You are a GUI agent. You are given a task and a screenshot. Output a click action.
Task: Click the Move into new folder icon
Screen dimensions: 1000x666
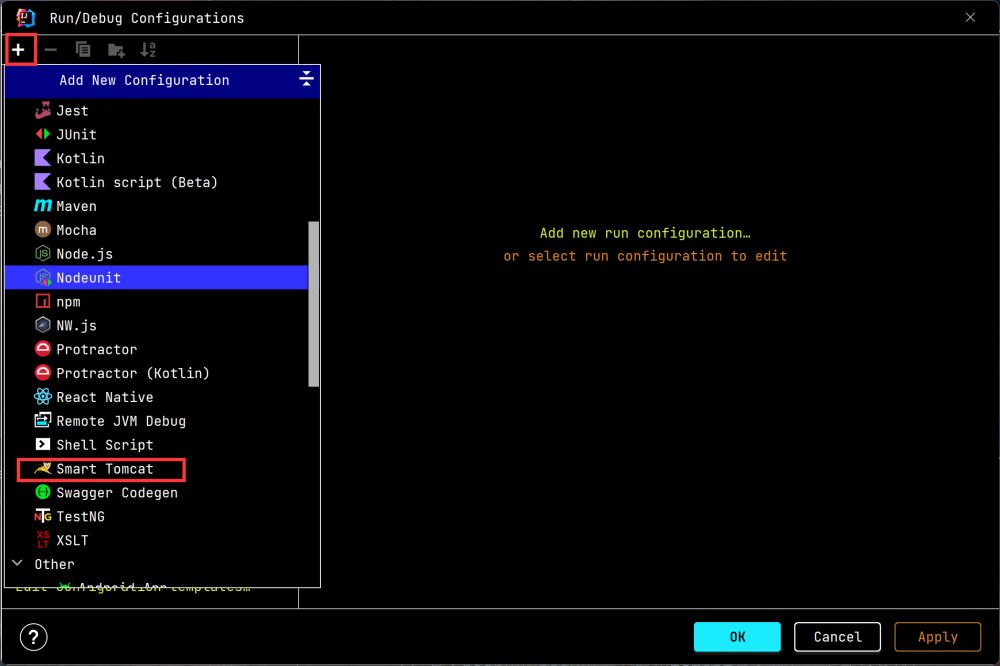coord(116,50)
